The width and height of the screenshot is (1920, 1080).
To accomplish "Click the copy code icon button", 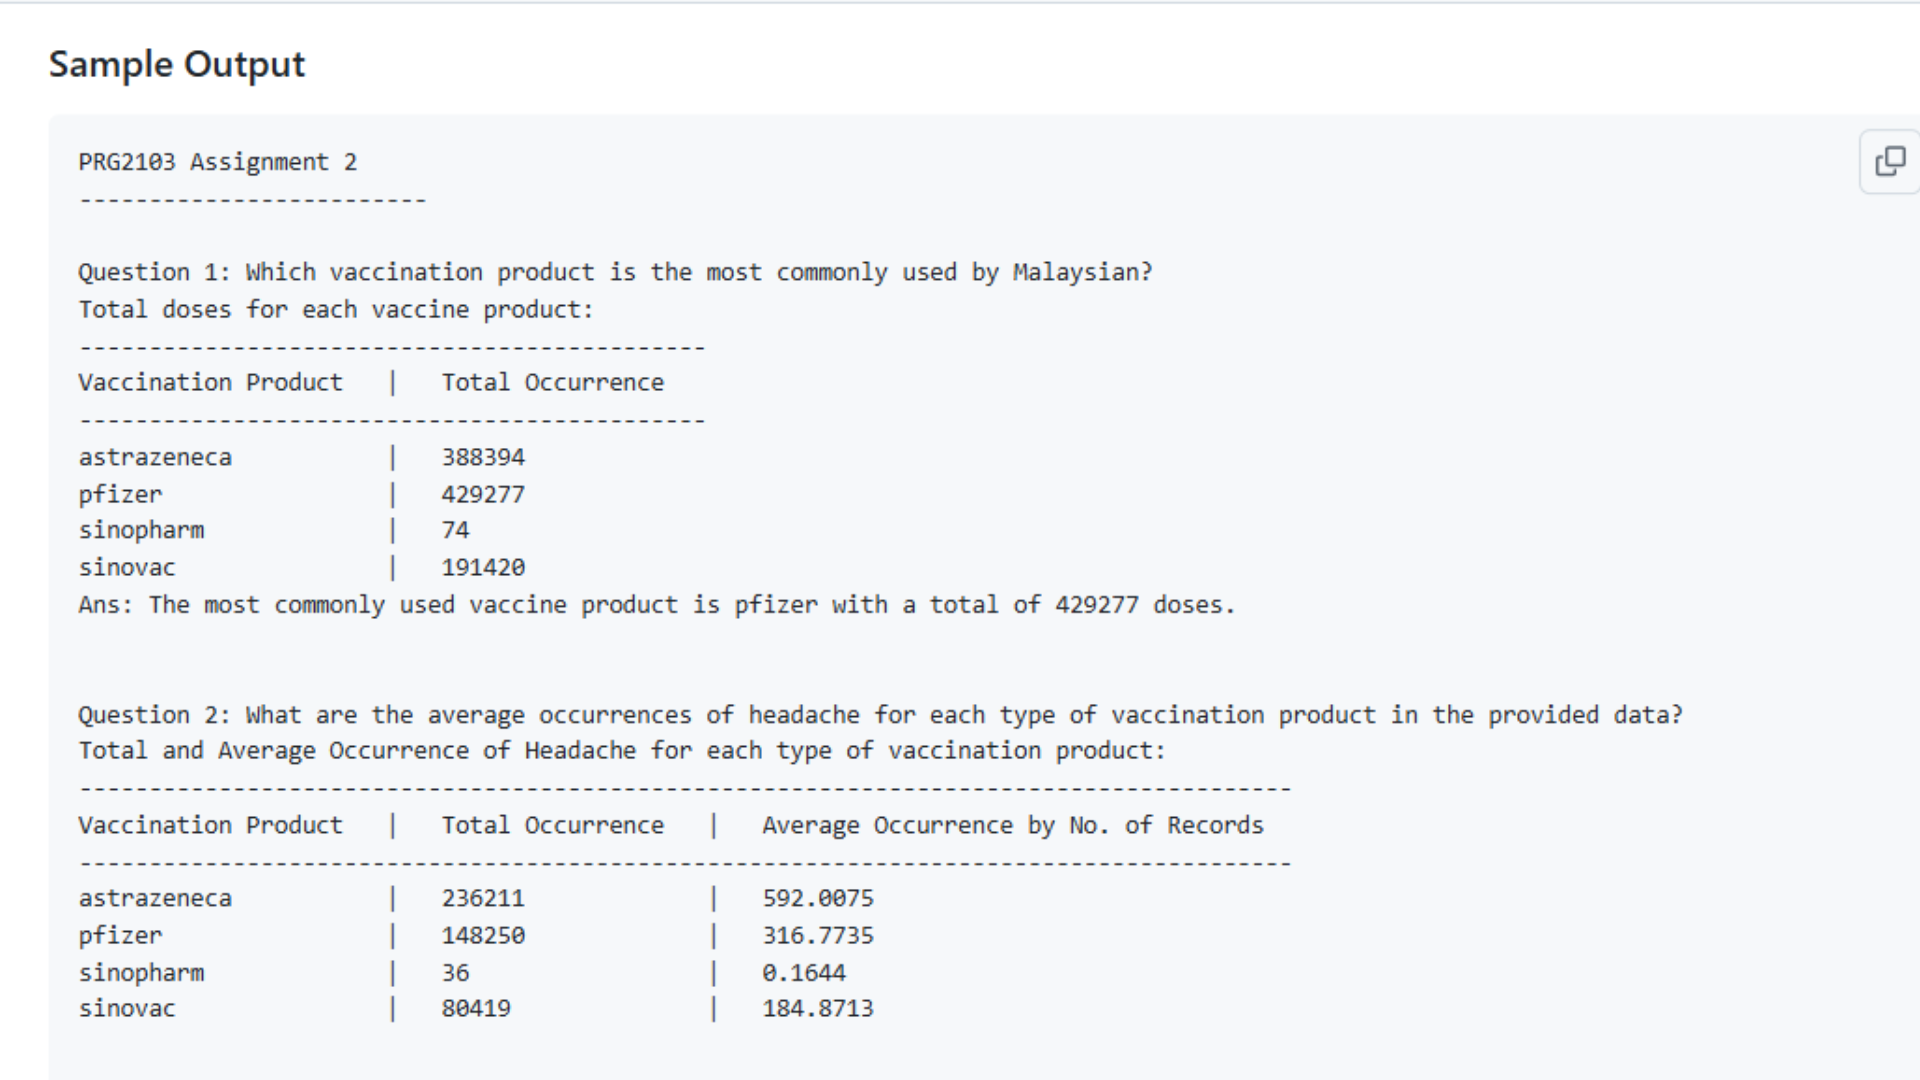I will pyautogui.click(x=1889, y=161).
